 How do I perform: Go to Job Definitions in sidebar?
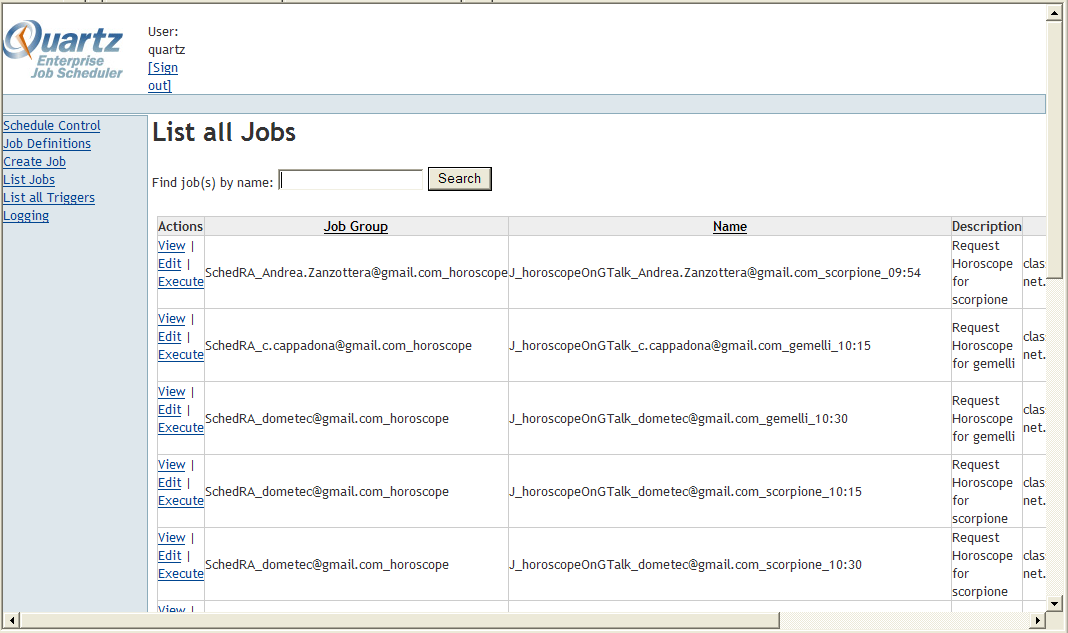click(47, 144)
